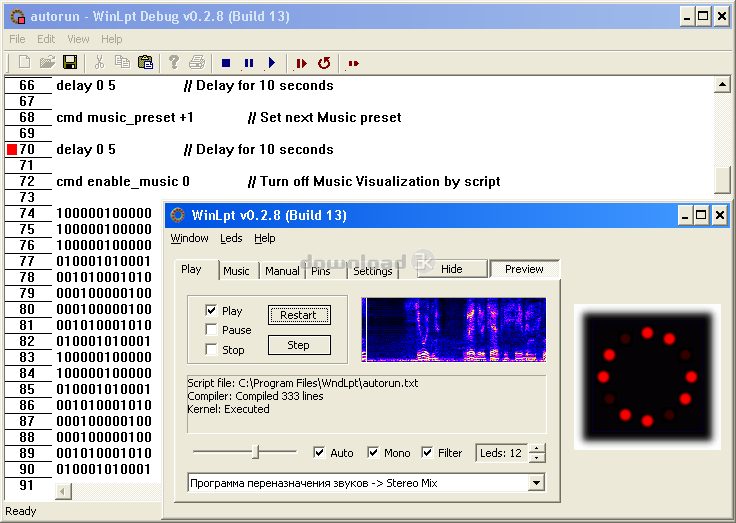736x523 pixels.
Task: Check the Stop checkbox
Action: tap(211, 349)
